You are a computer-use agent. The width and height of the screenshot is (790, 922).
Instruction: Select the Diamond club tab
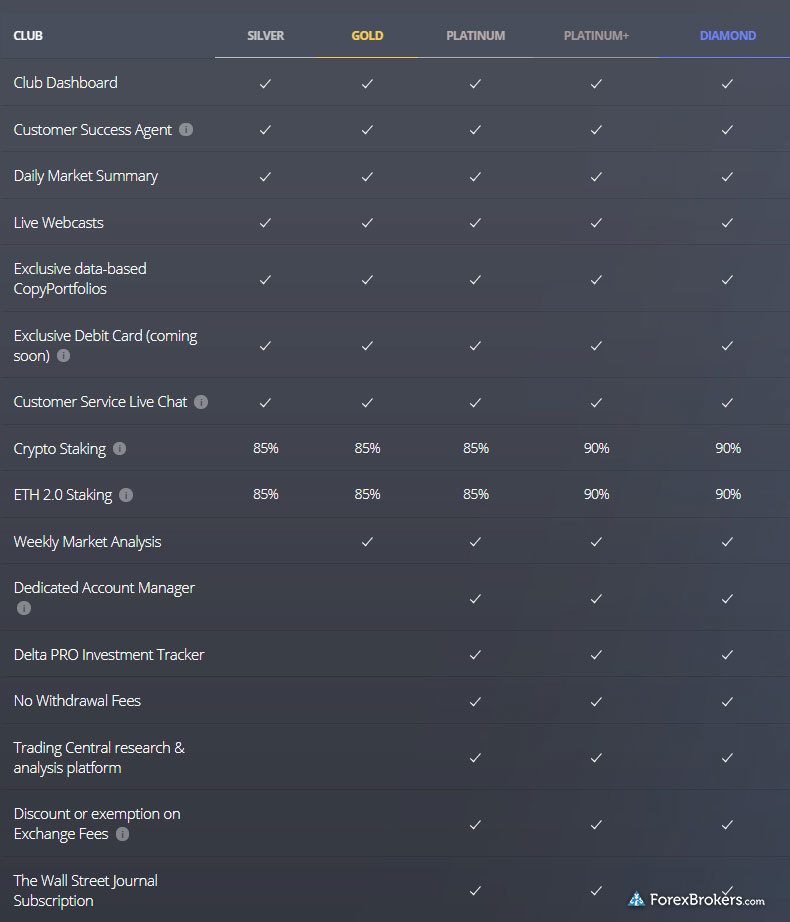(x=728, y=36)
